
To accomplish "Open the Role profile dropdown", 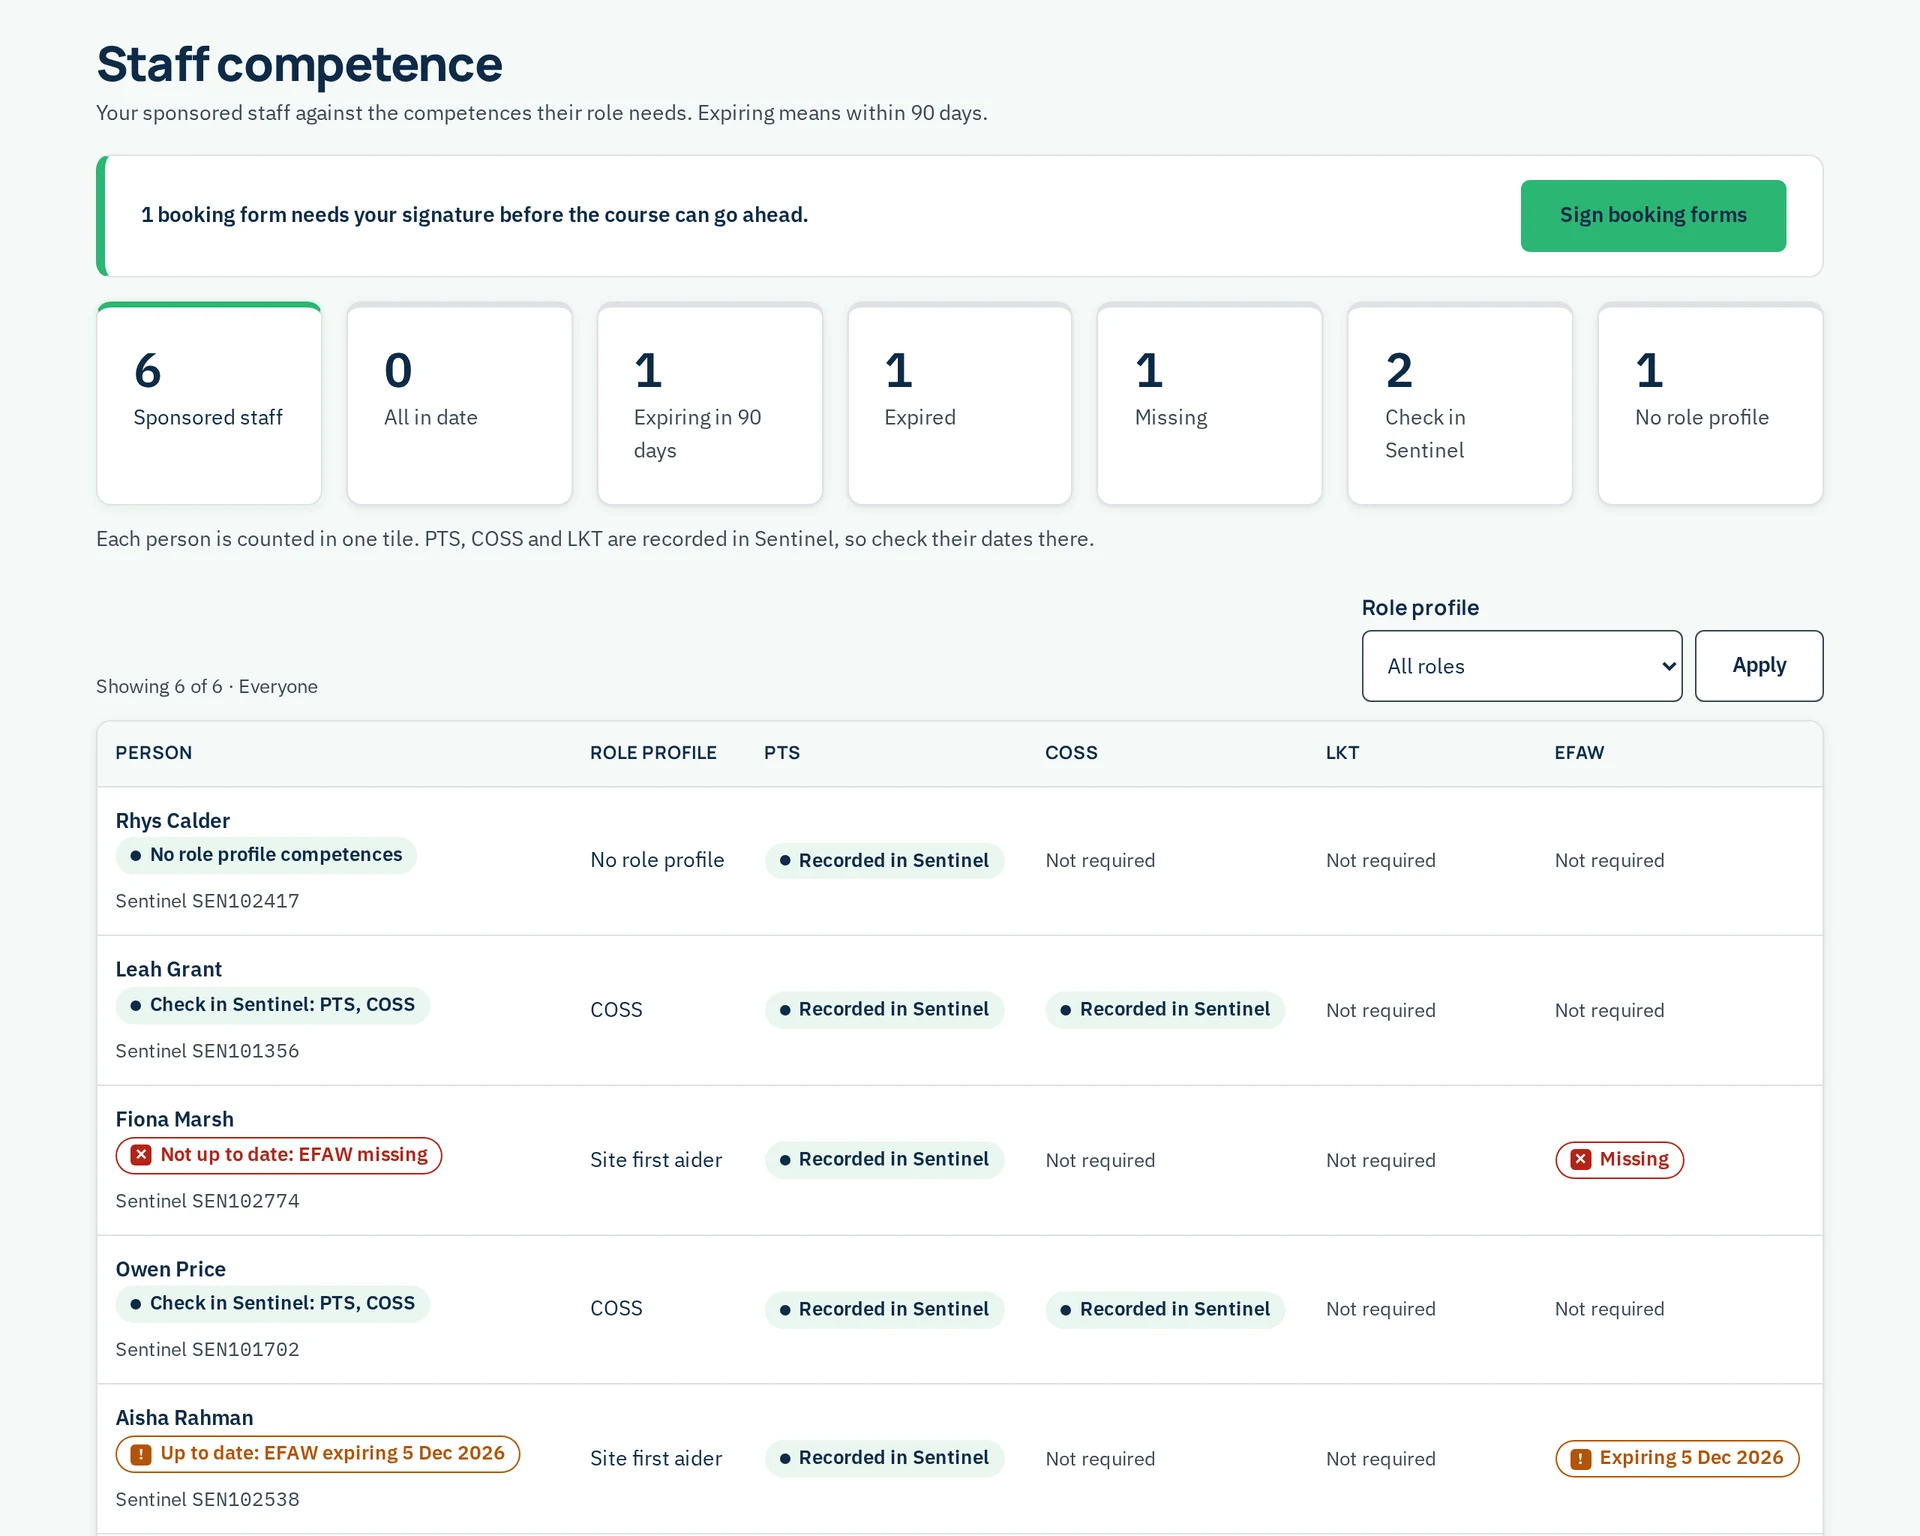I will [x=1522, y=666].
